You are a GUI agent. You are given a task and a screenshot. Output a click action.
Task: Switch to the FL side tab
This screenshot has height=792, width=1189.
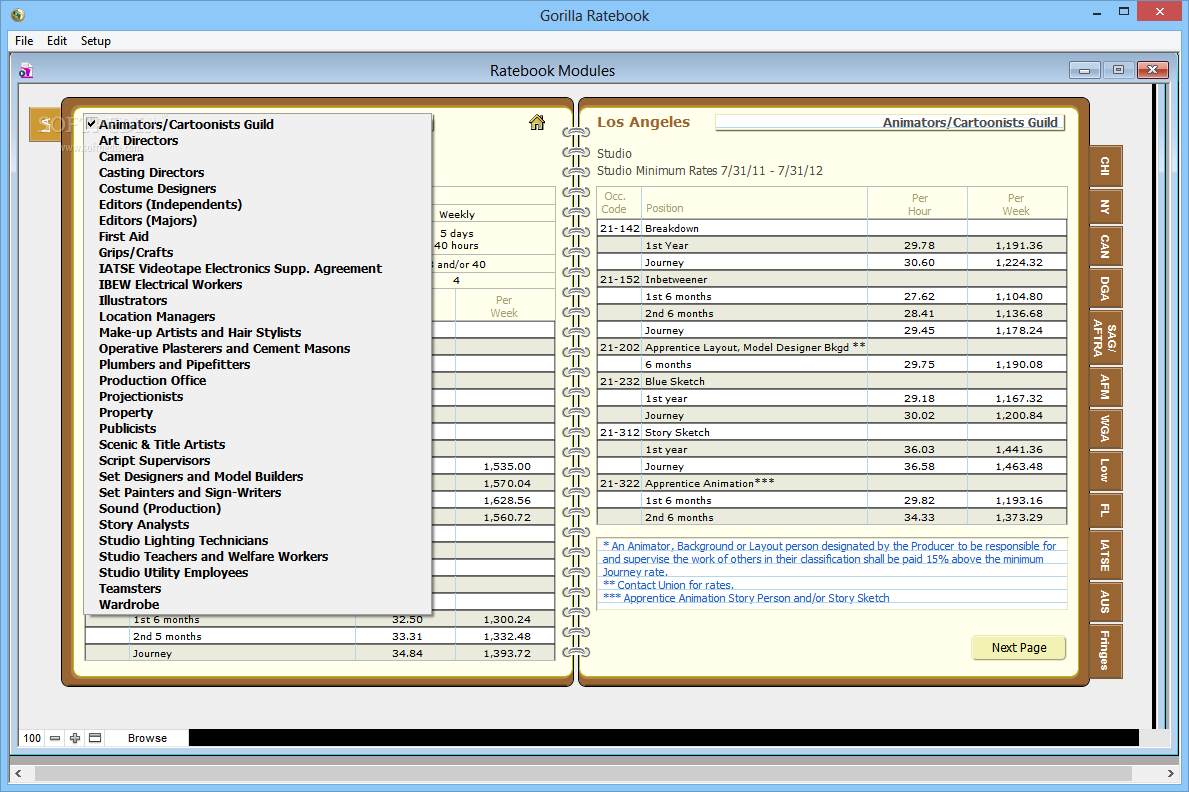pos(1105,511)
